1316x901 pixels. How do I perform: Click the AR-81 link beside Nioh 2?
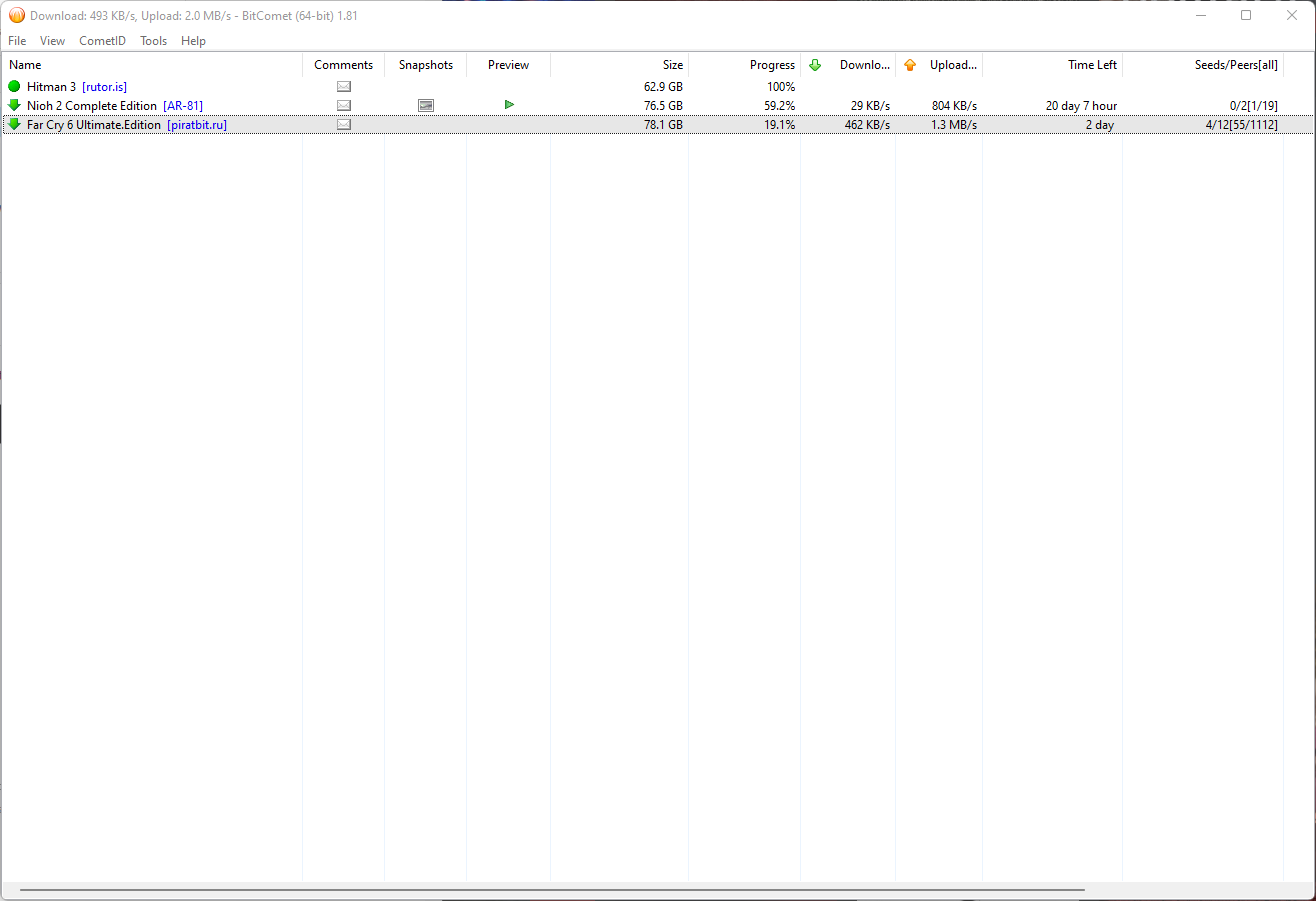(x=183, y=106)
